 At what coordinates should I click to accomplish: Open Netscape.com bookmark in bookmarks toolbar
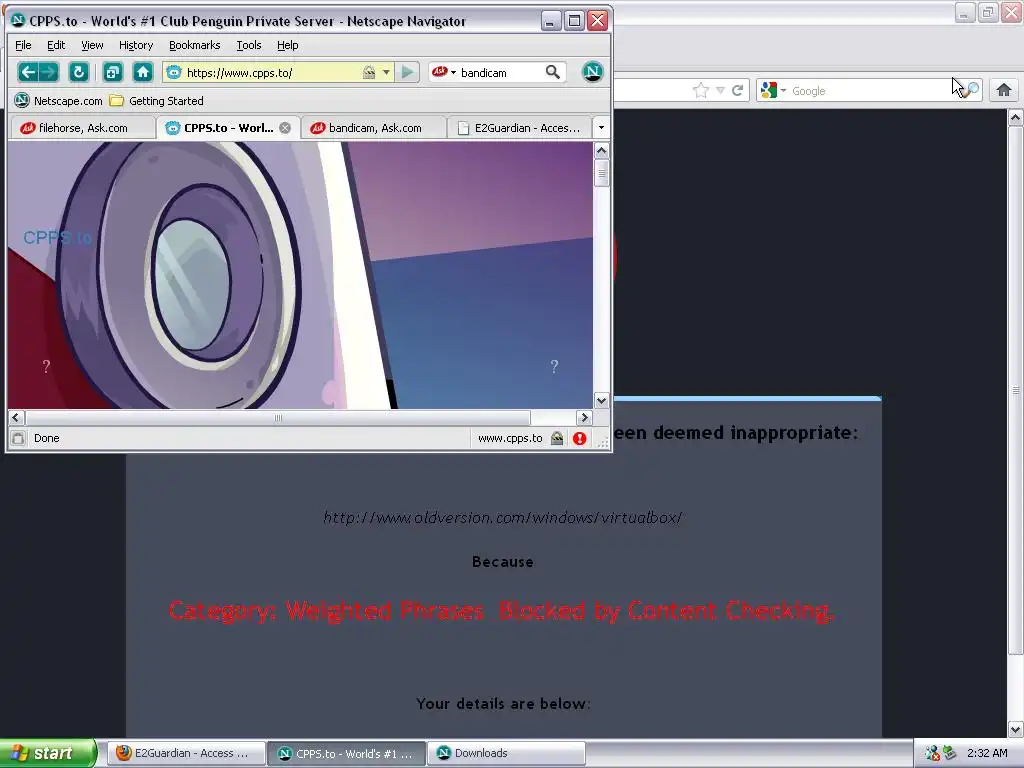(59, 101)
